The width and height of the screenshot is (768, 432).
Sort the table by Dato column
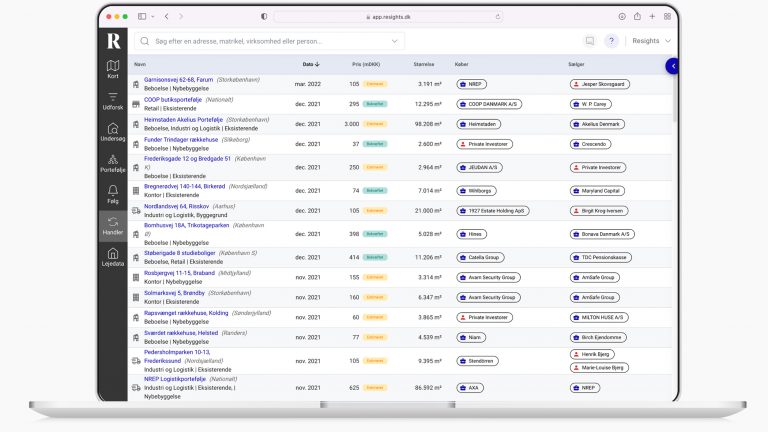[x=309, y=64]
